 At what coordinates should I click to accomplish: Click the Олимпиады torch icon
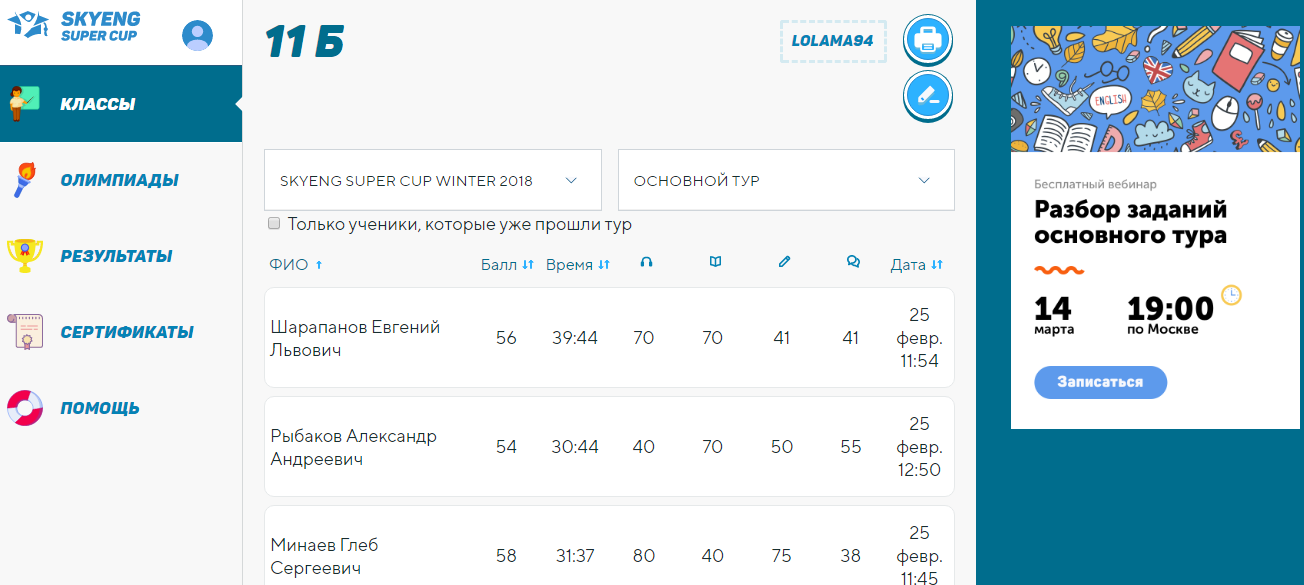tap(23, 180)
